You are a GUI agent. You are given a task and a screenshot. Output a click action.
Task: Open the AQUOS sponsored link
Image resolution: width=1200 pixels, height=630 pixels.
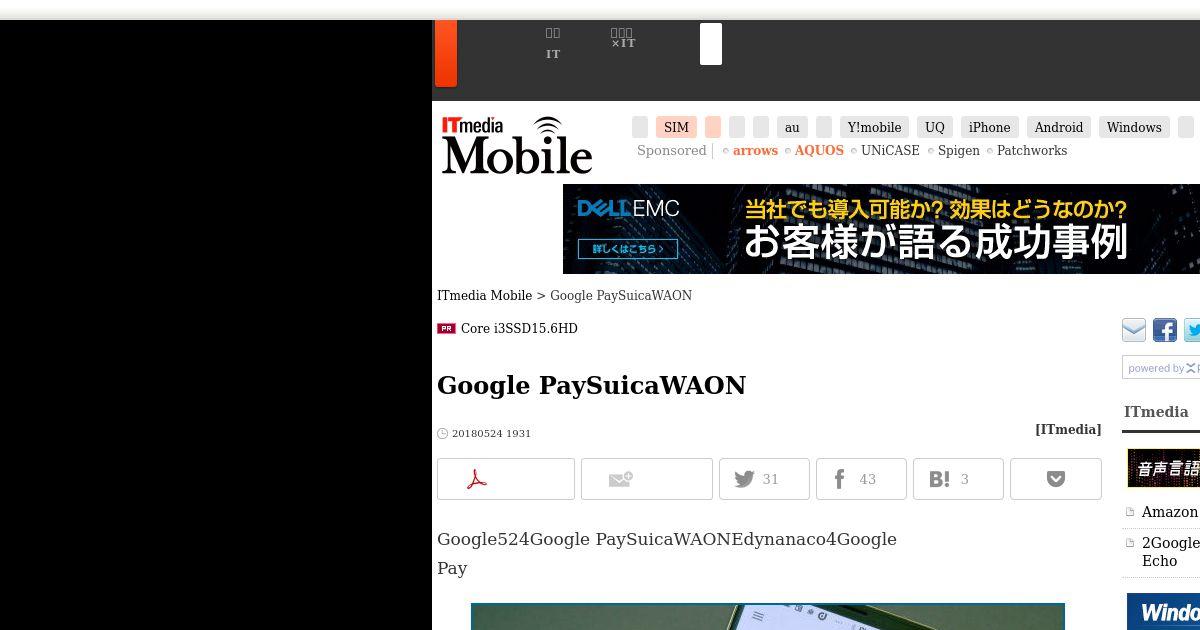[819, 150]
